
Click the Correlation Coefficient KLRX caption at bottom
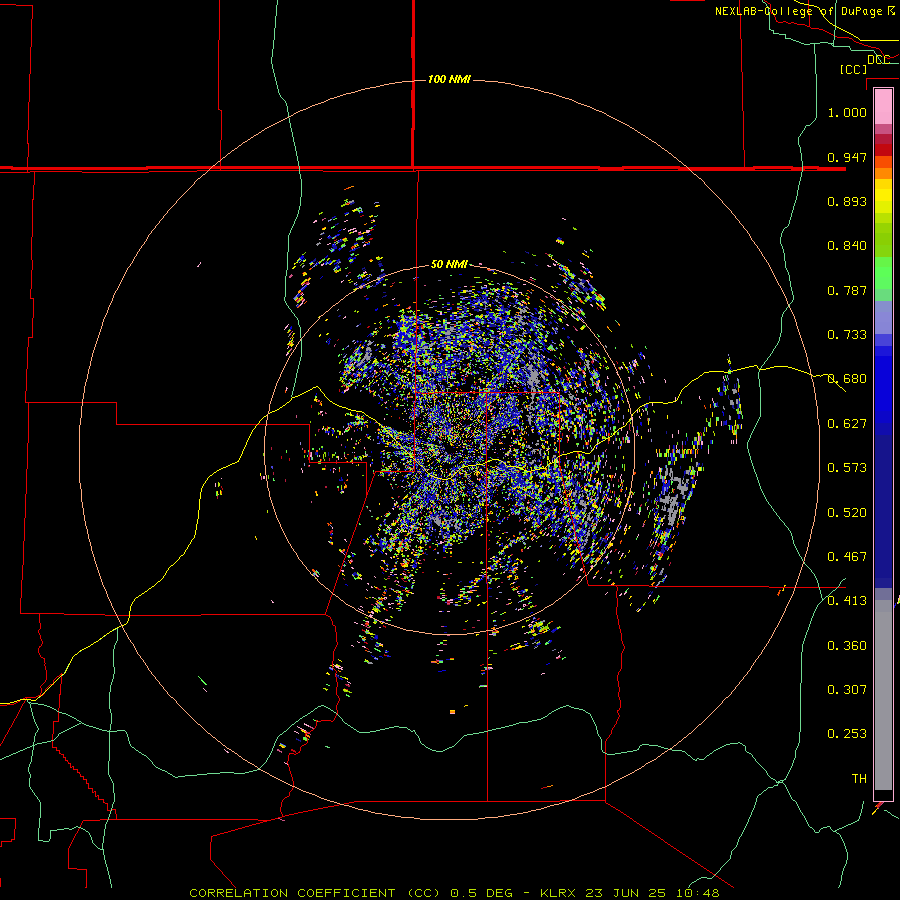454,893
